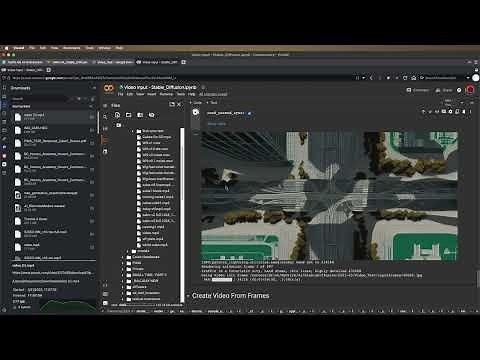Click the refresh folder icon in Files
Image resolution: width=480 pixels, height=360 pixels.
(x=129, y=115)
